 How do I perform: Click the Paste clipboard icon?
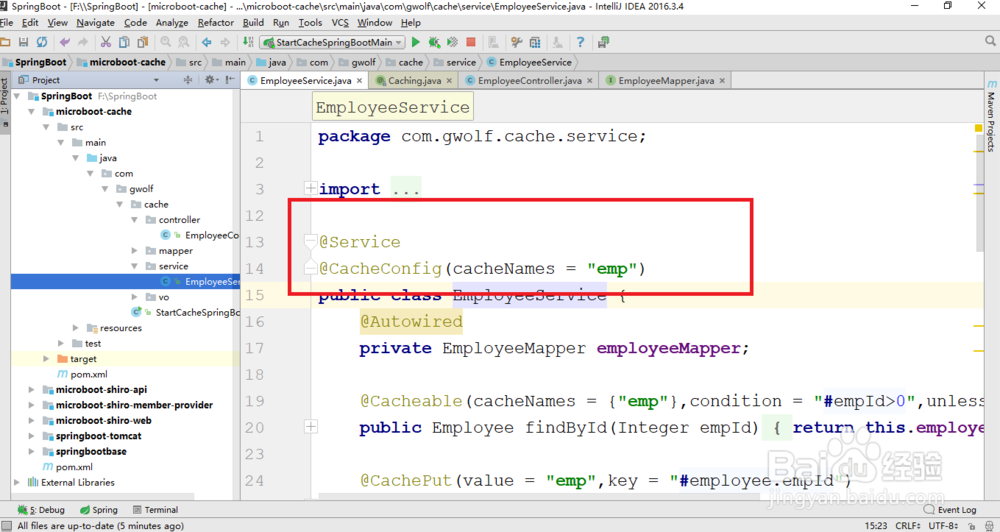pos(143,42)
